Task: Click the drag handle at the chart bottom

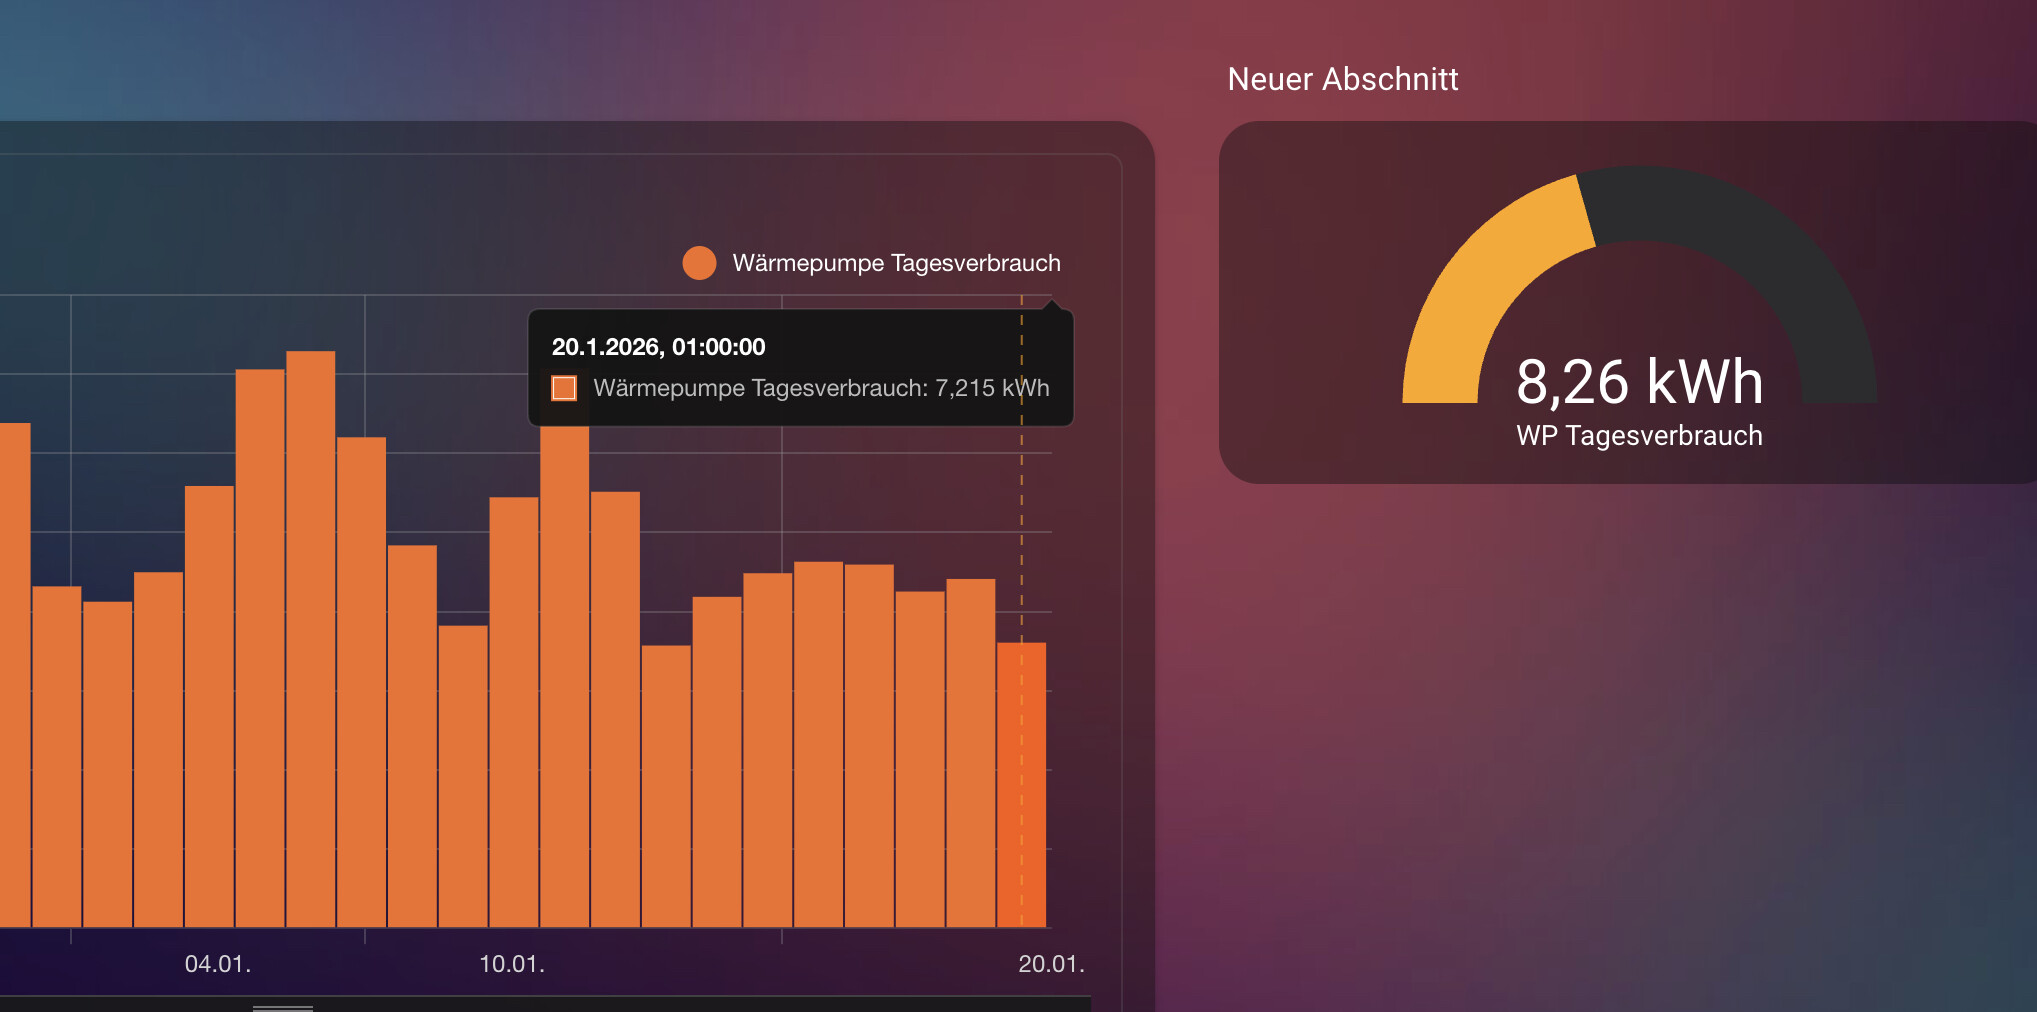Action: [283, 1008]
